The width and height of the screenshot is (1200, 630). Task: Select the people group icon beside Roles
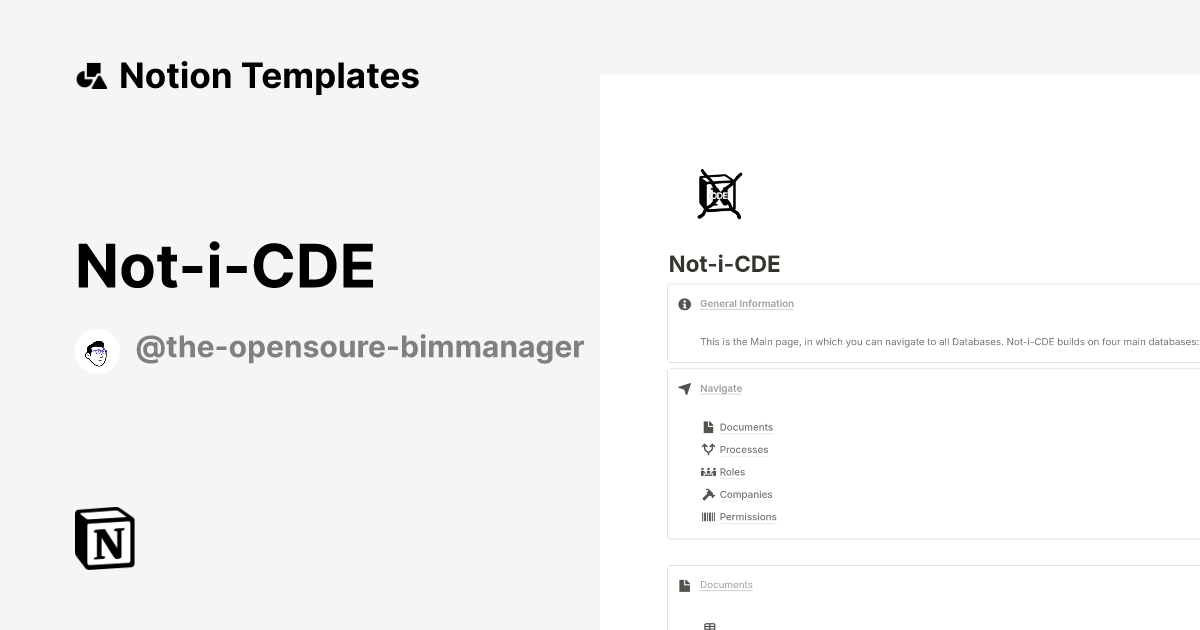pyautogui.click(x=708, y=471)
